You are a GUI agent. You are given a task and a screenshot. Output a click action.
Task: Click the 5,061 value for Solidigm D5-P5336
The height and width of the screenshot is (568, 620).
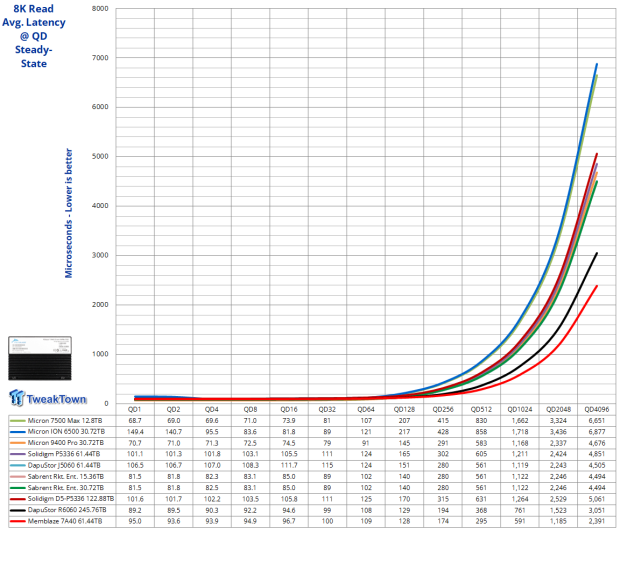(597, 499)
